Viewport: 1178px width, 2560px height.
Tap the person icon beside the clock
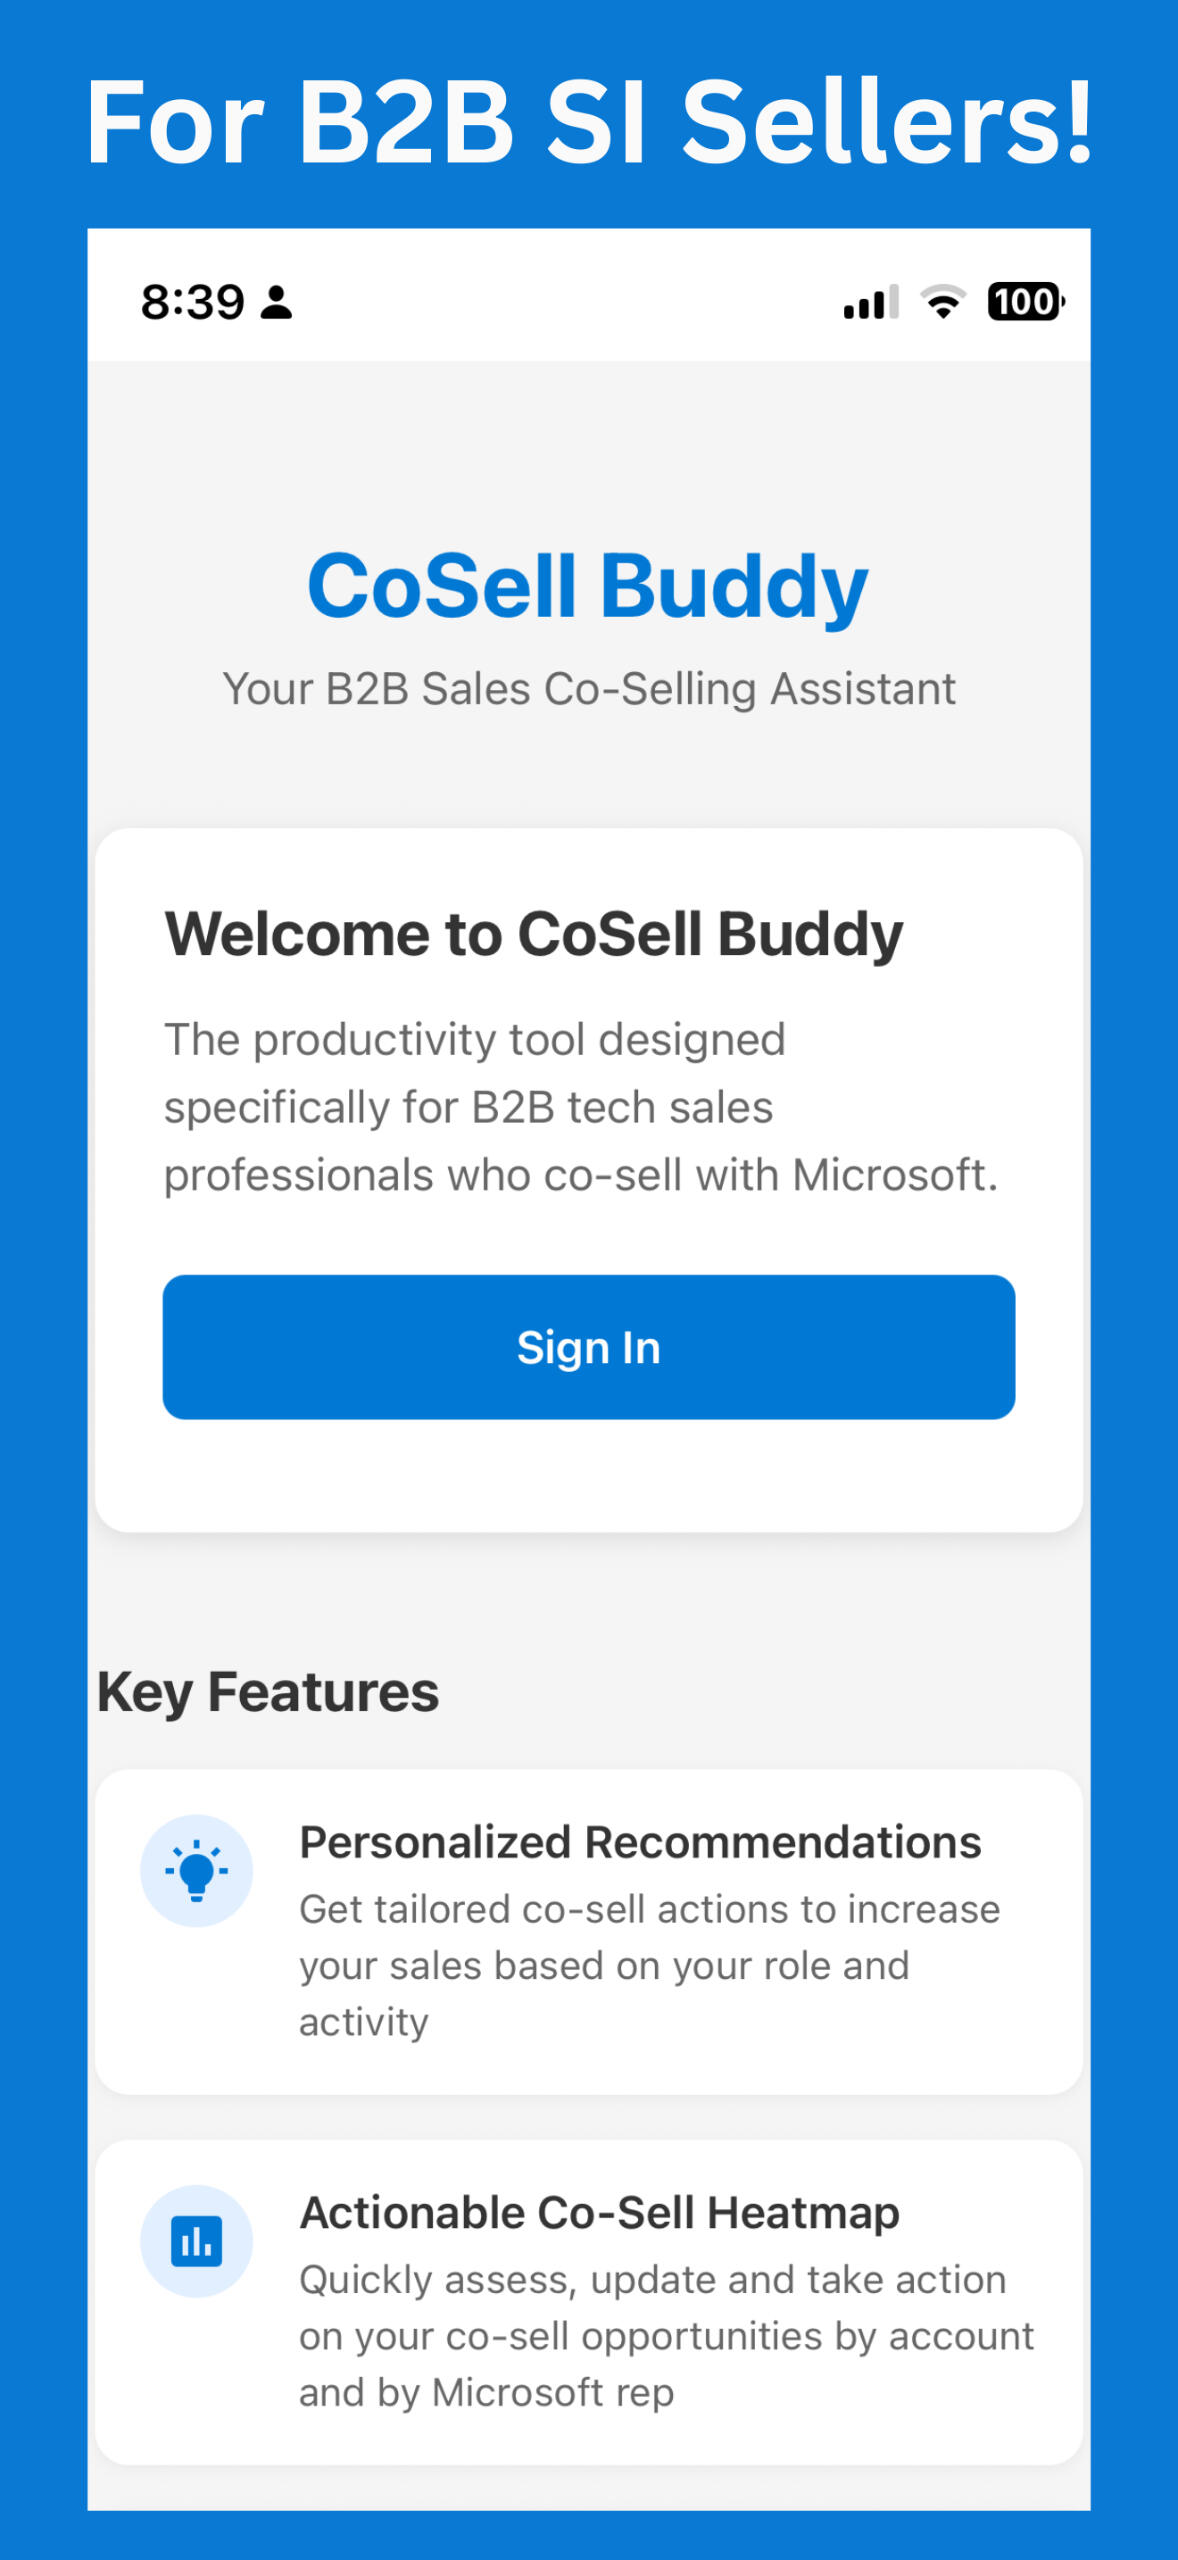(276, 302)
